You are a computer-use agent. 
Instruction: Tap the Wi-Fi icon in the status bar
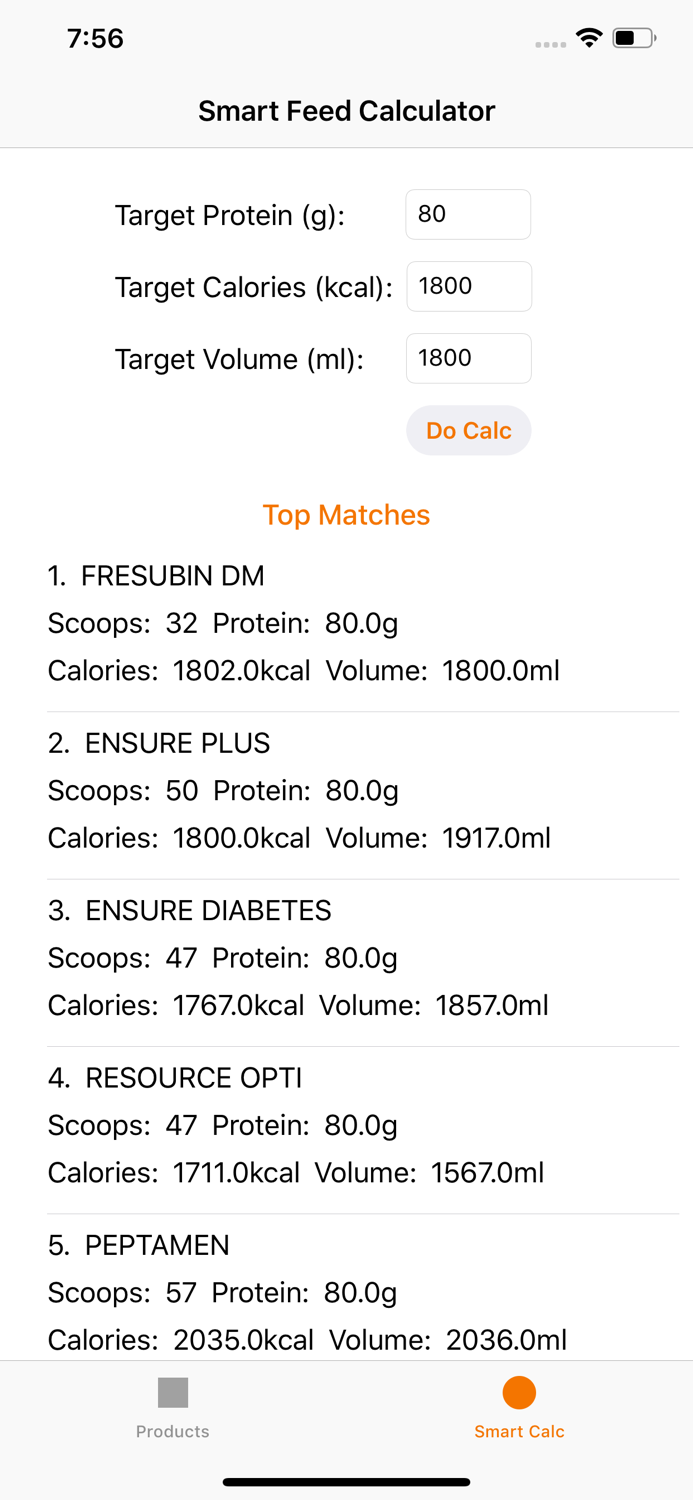pyautogui.click(x=588, y=37)
